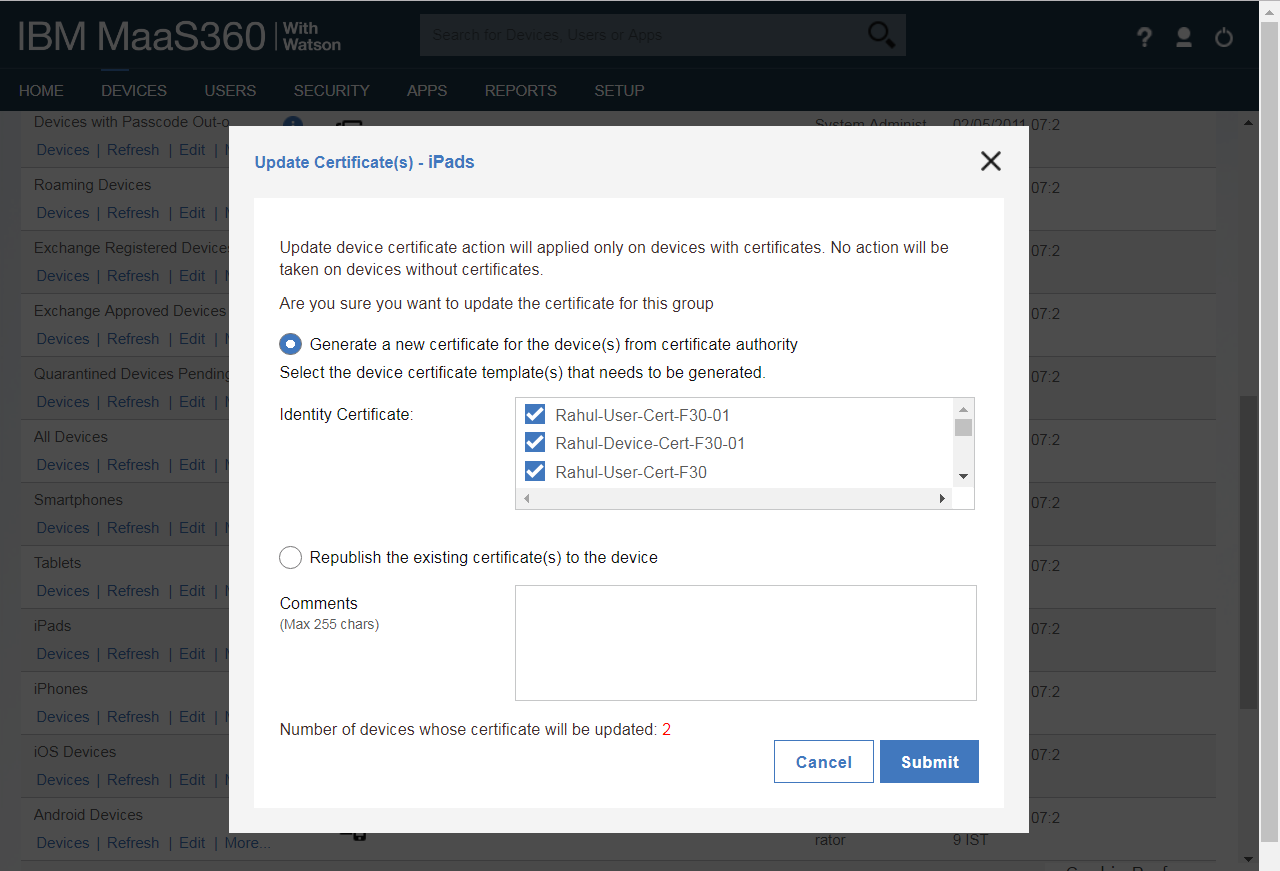
Task: Open the help icon in the header
Action: coord(1143,36)
